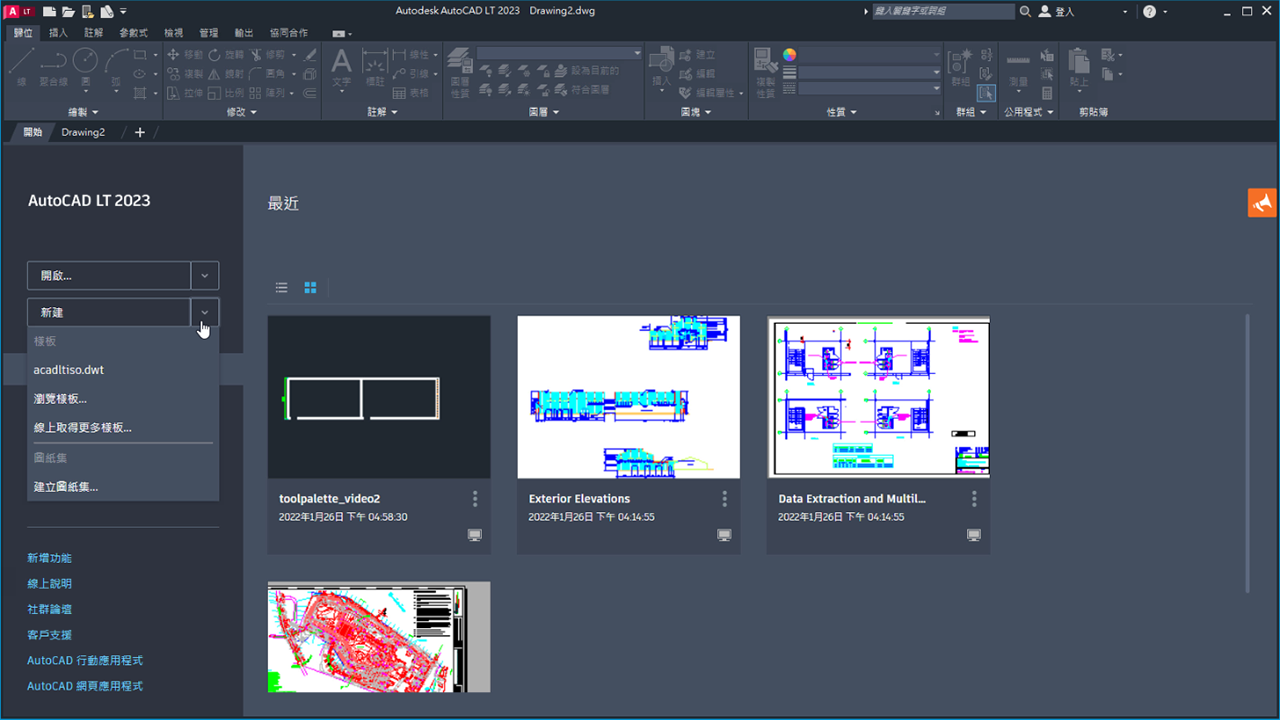Viewport: 1280px width, 720px height.
Task: Choose the Fillet (圓角) tool
Action: [x=268, y=74]
